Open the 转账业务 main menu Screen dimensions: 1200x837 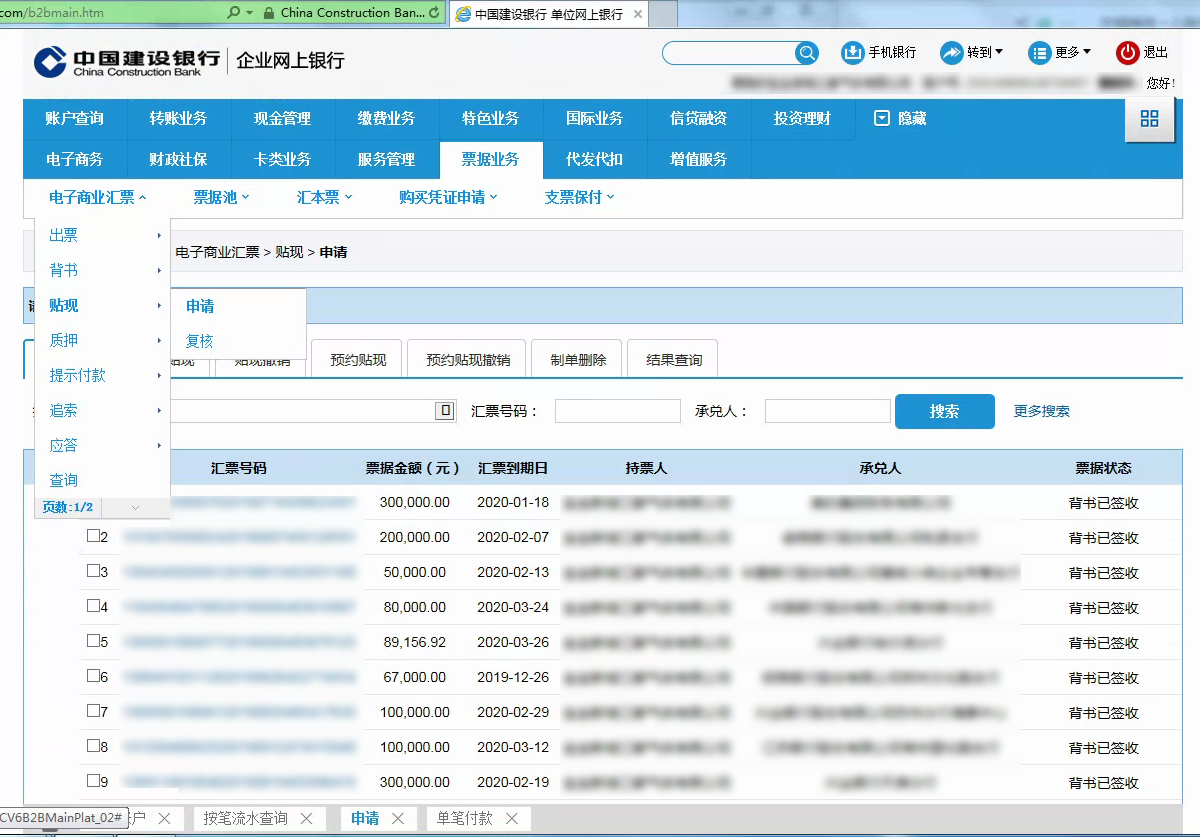179,119
